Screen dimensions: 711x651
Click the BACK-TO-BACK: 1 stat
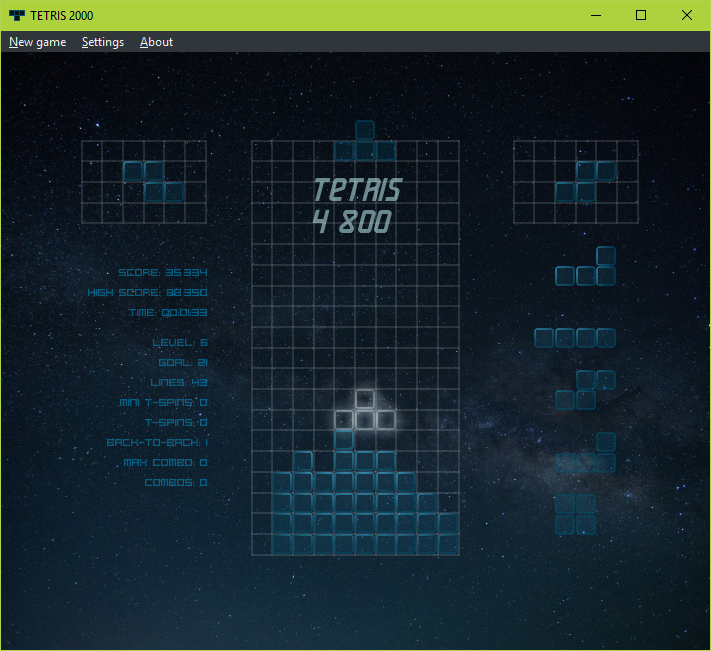(157, 442)
